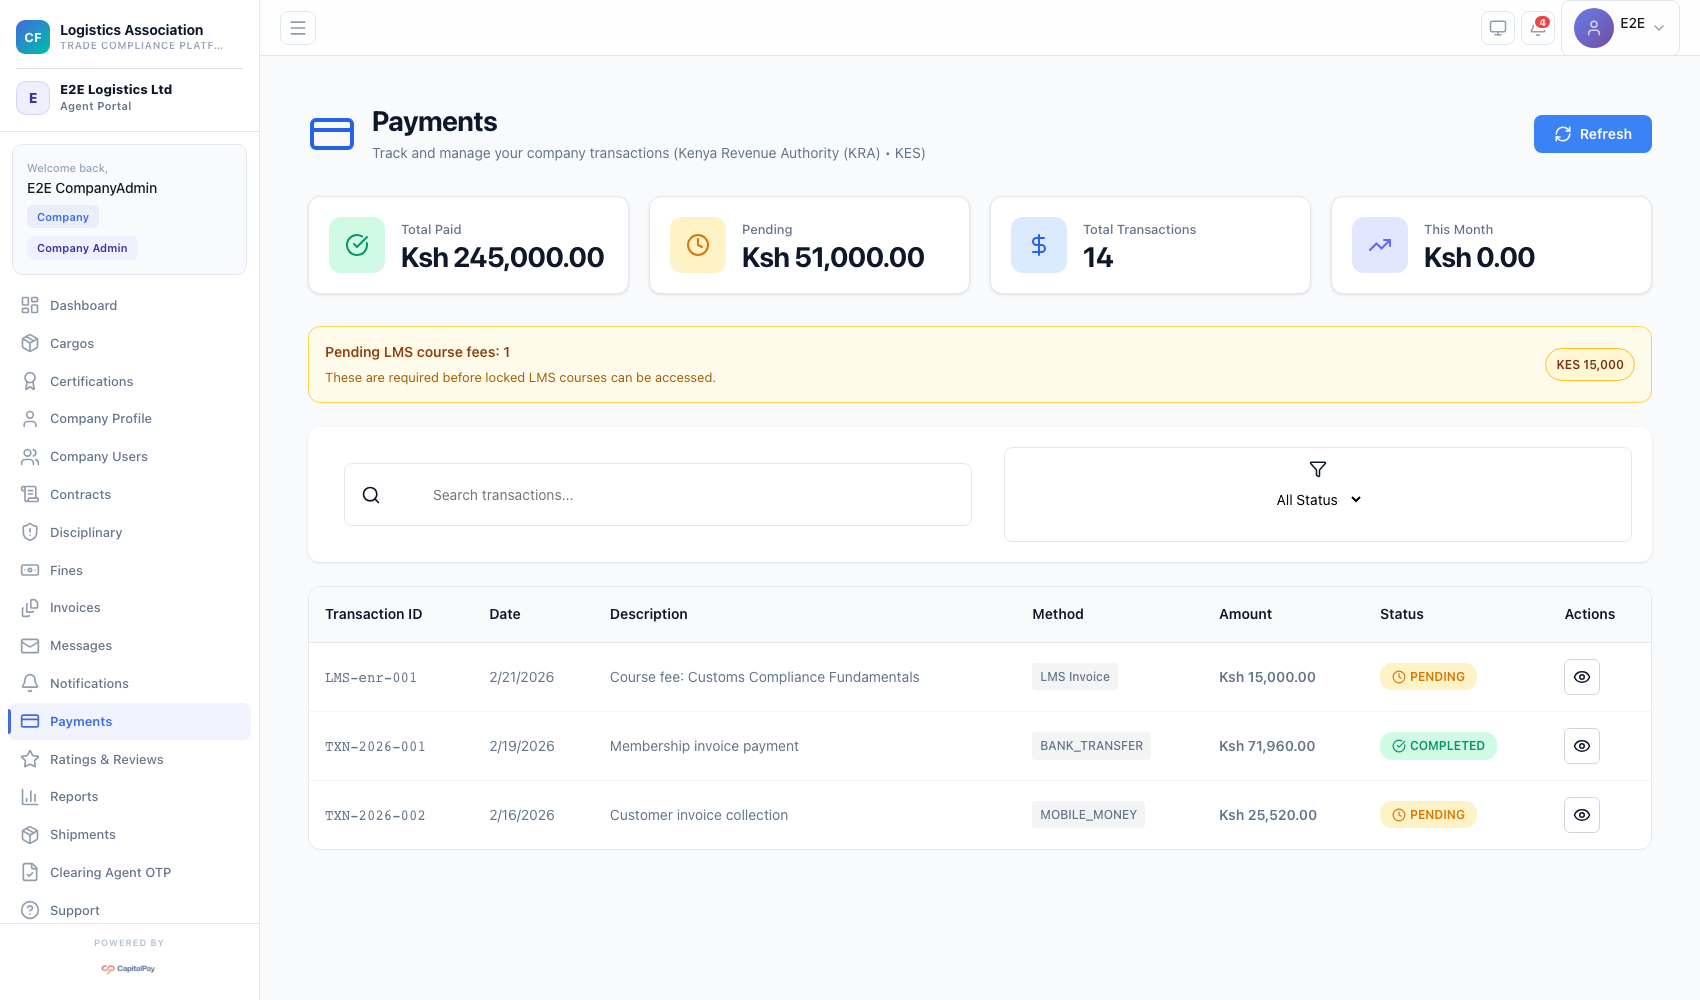Expand the All Status dropdown

1318,499
